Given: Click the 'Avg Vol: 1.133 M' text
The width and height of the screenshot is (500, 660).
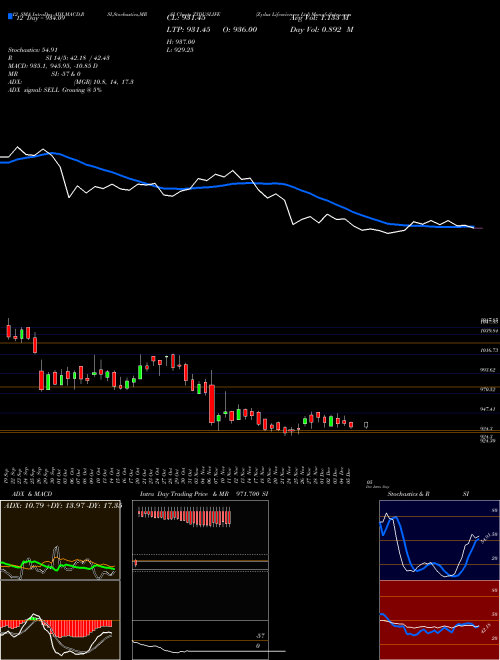Looking at the screenshot, I should point(320,18).
